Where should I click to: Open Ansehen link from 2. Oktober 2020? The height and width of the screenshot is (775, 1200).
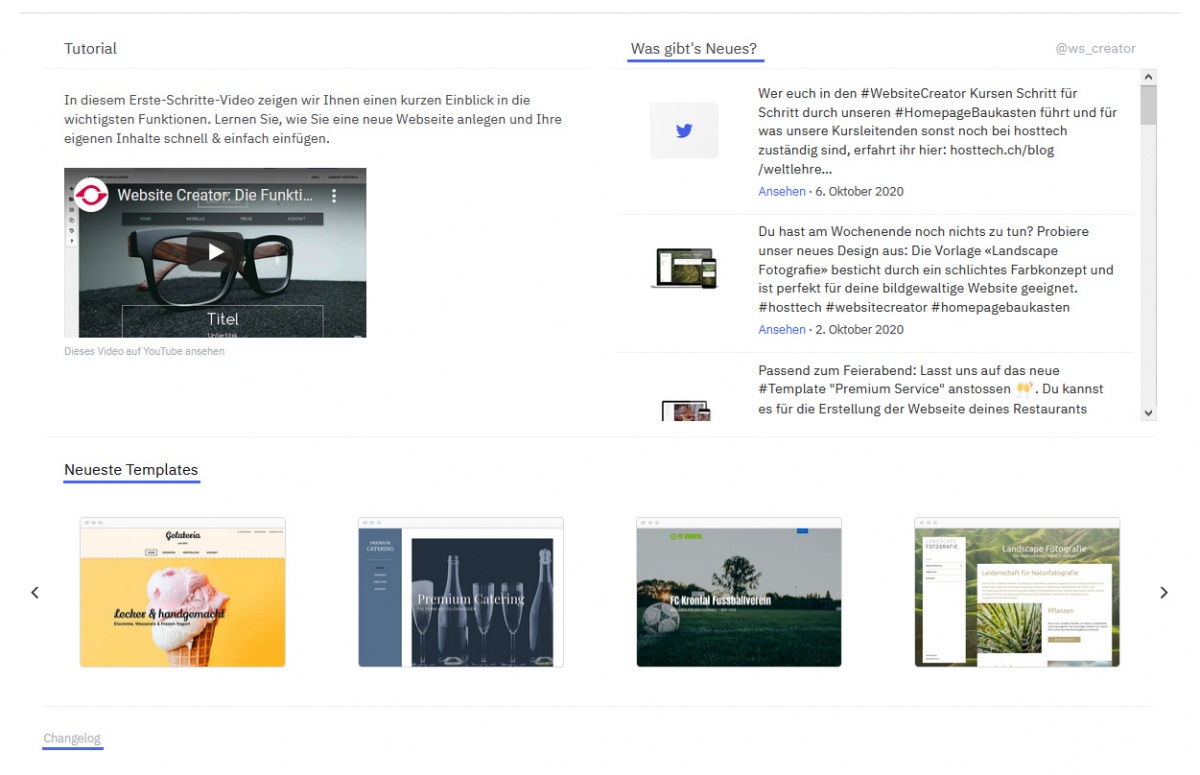(x=781, y=329)
